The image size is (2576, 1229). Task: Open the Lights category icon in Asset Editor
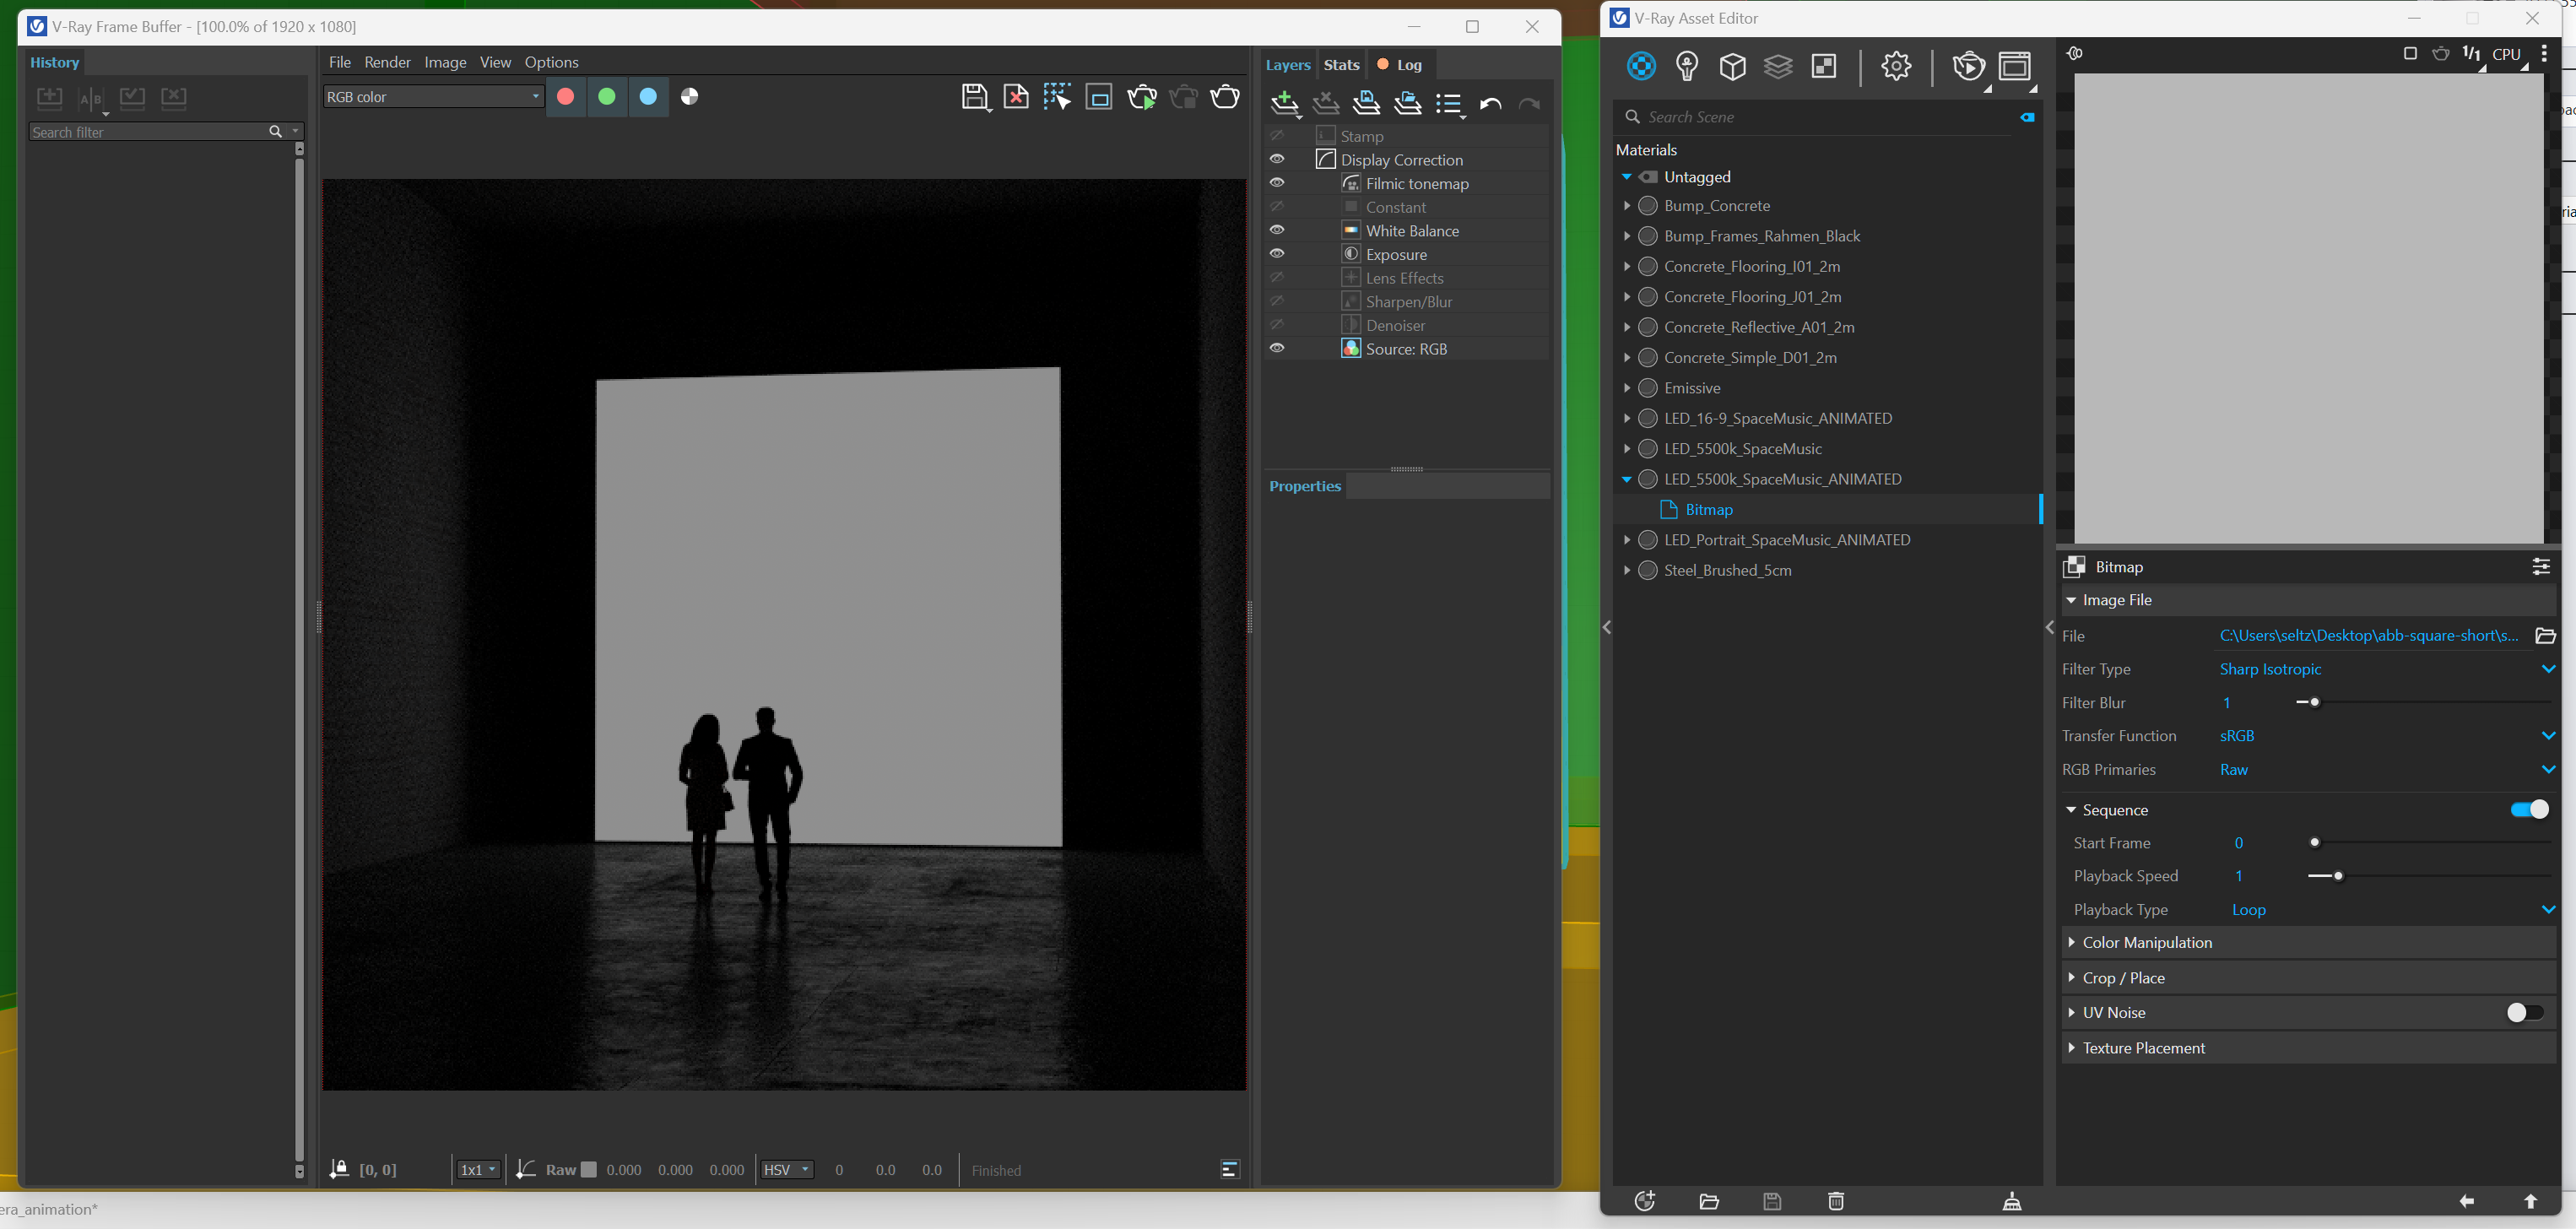point(1687,66)
